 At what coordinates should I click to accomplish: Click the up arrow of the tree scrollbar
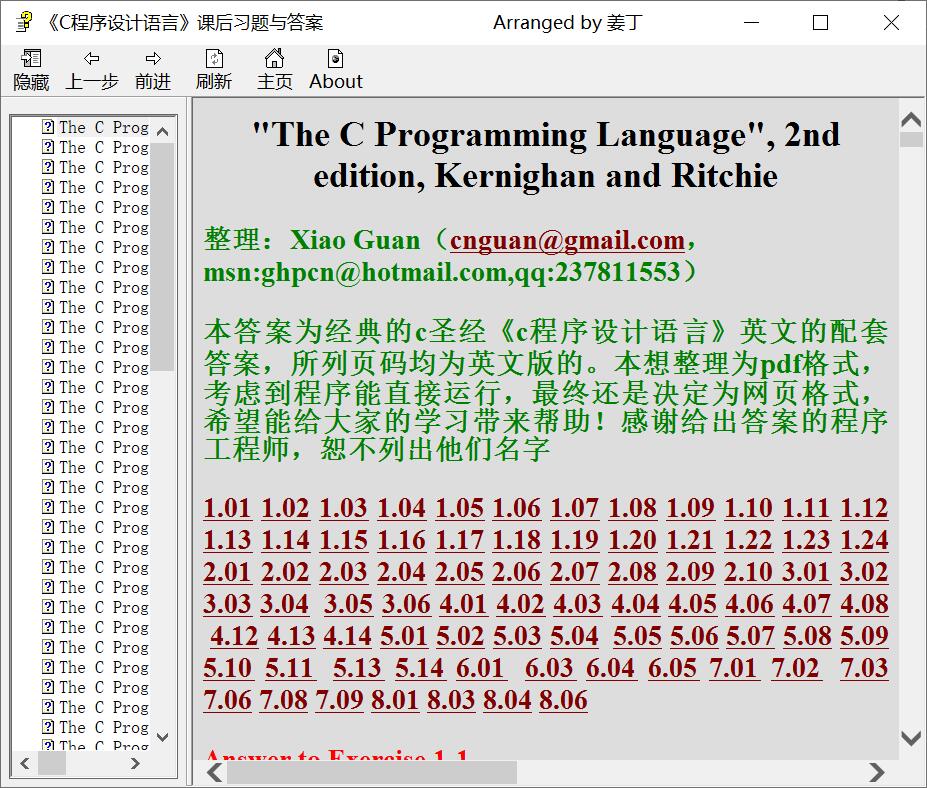(163, 131)
